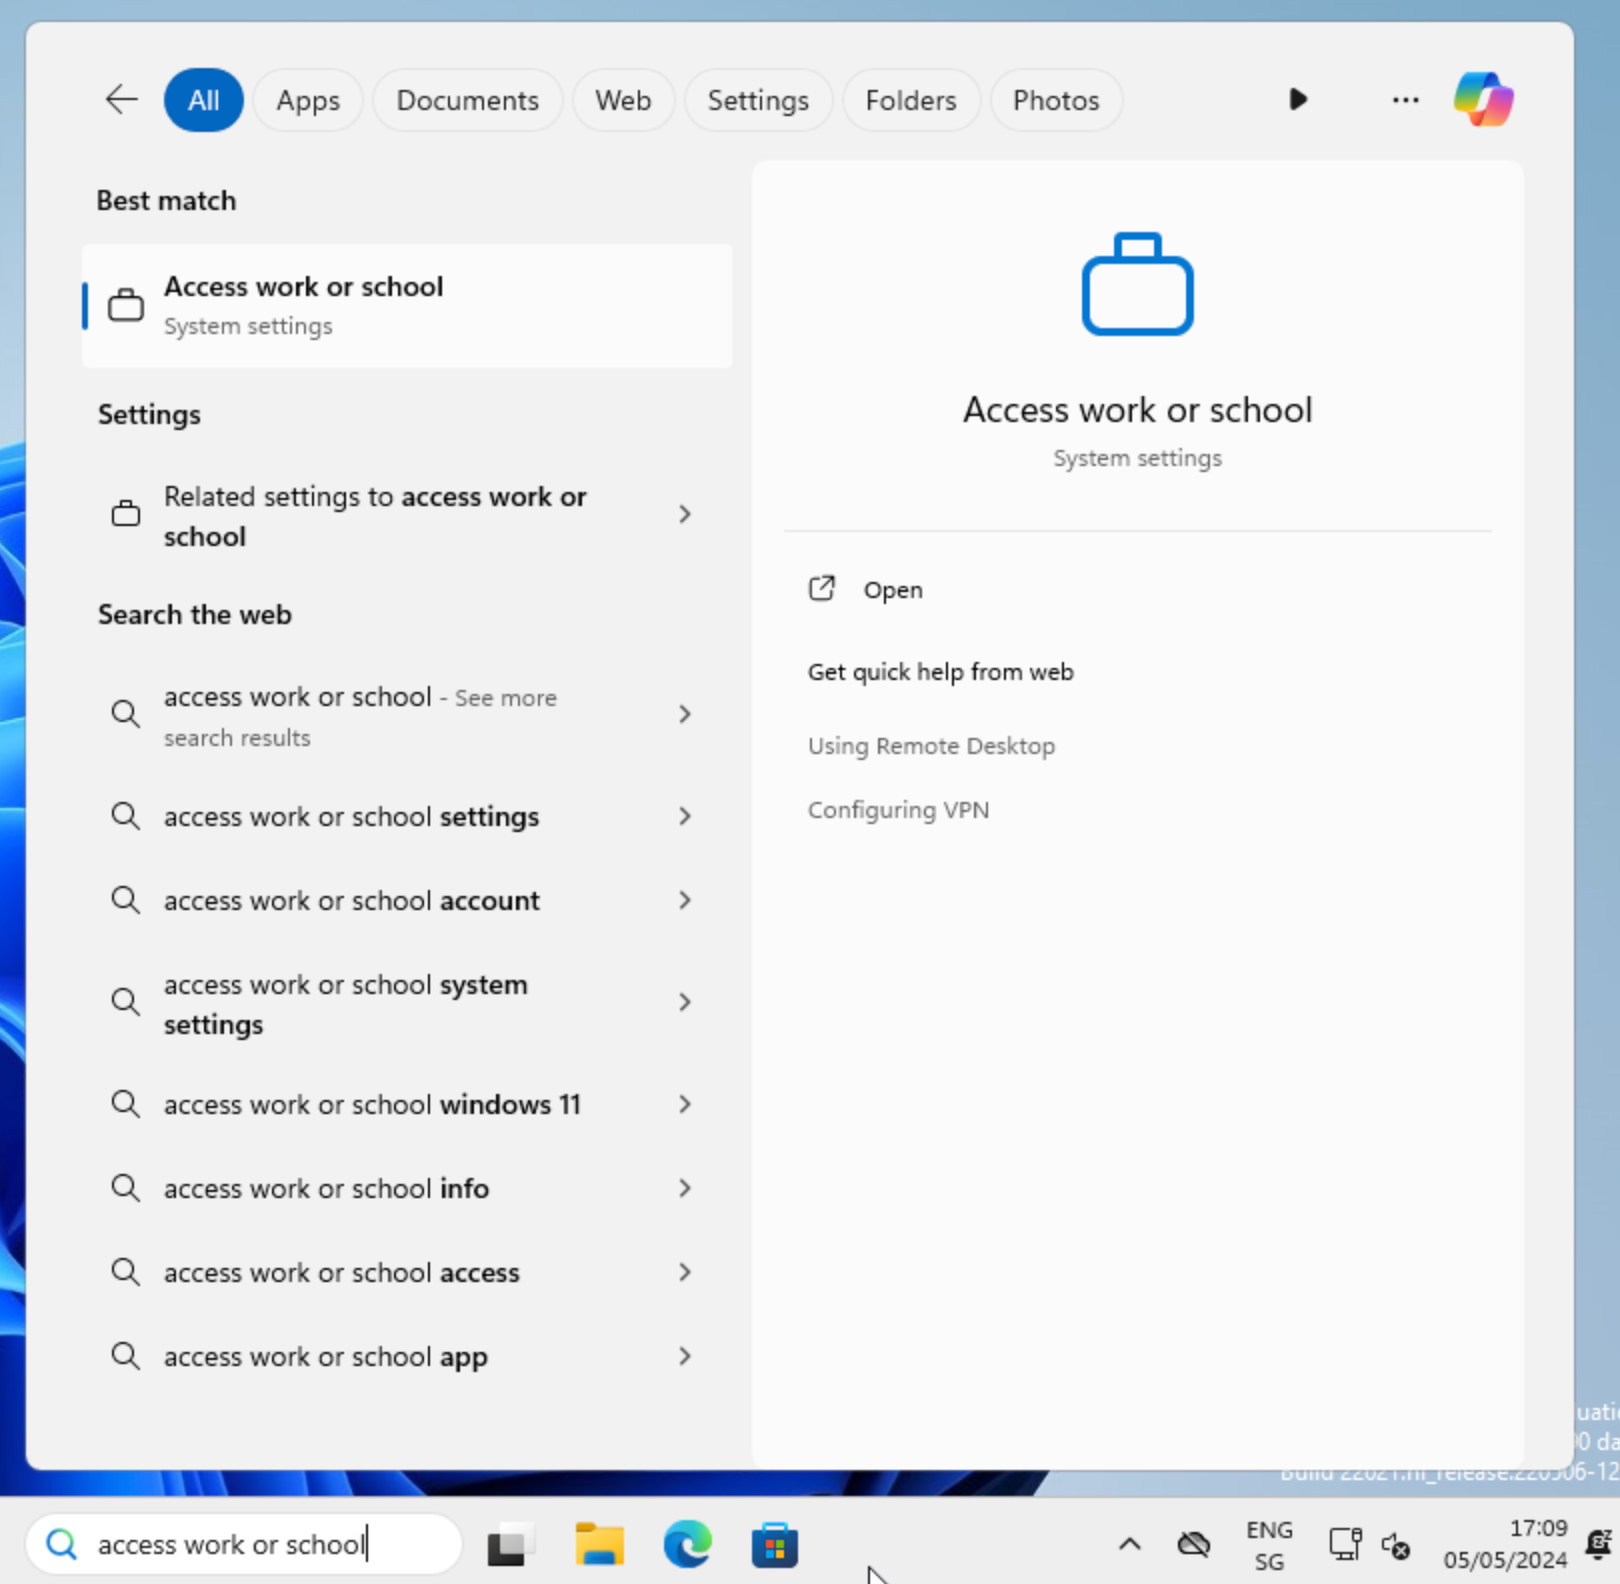Select the Settings filter tab

tap(758, 100)
